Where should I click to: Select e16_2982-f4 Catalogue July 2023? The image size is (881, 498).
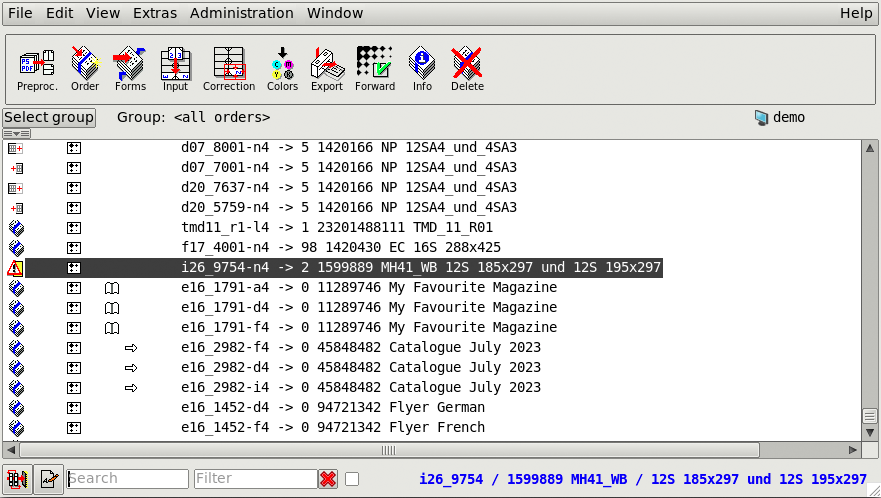(361, 347)
